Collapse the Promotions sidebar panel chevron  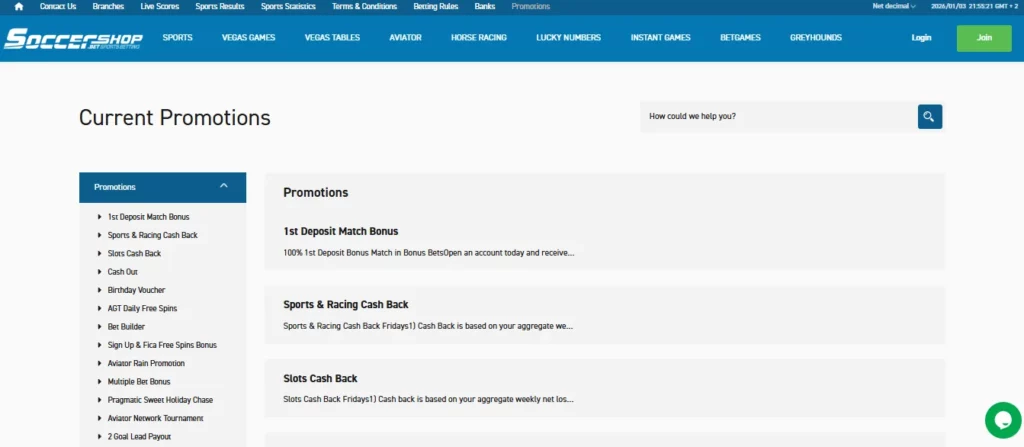point(224,186)
